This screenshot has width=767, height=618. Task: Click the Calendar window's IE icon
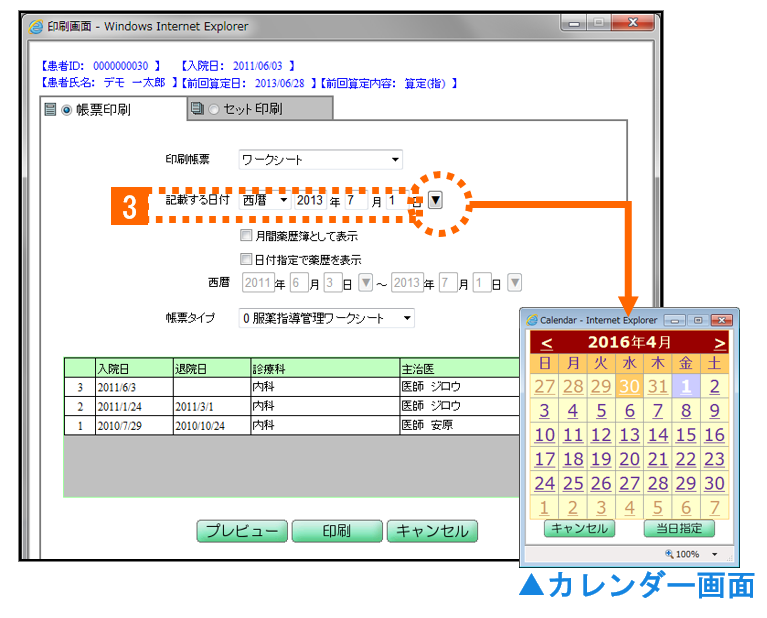[532, 320]
